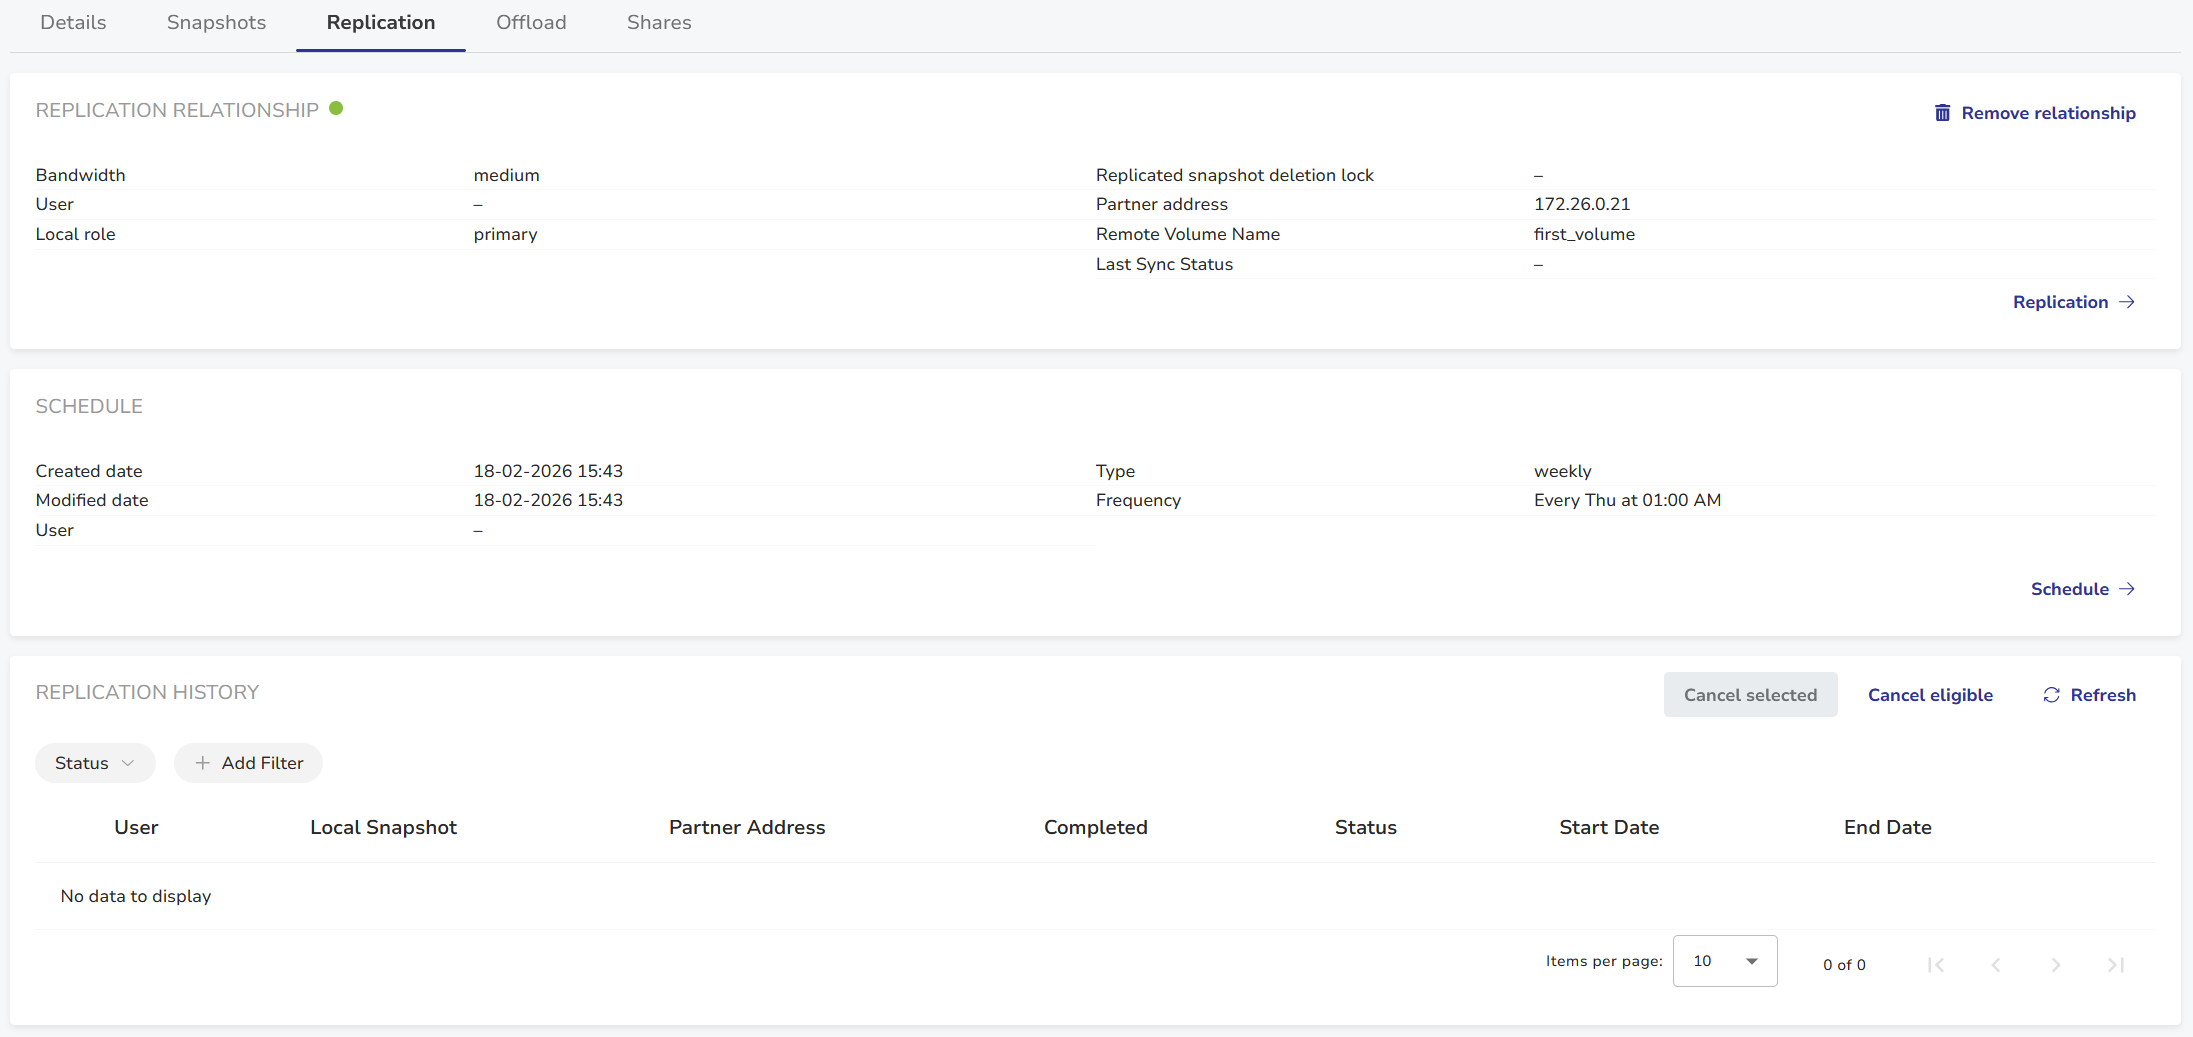
Task: Go to first page of history
Action: [x=1936, y=964]
